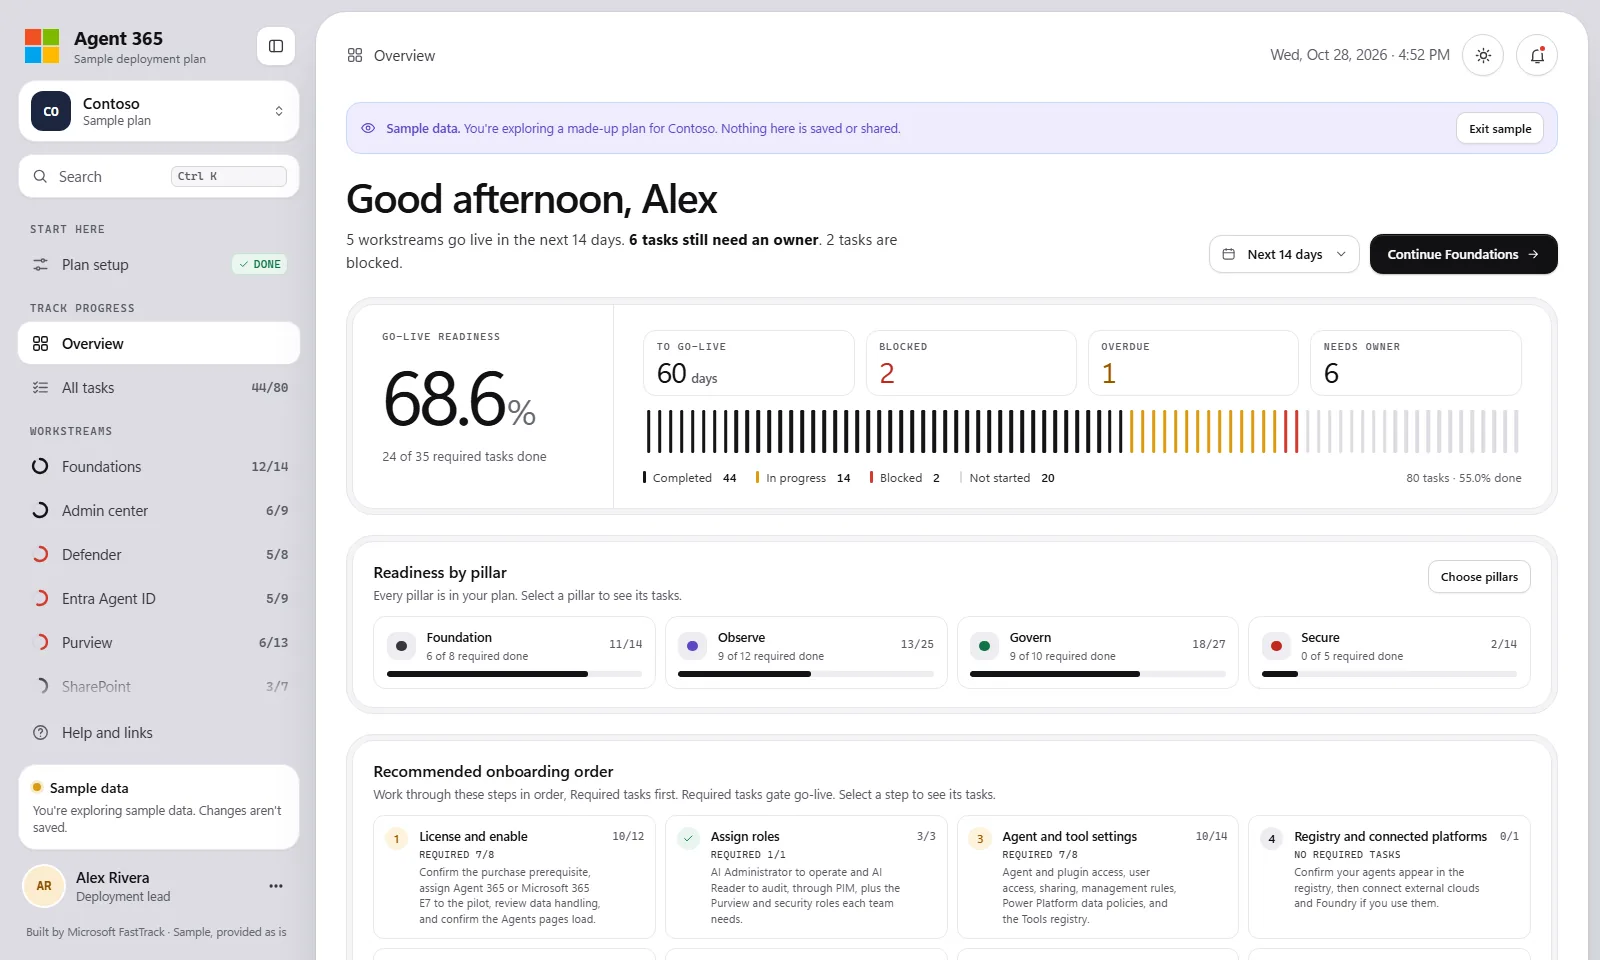Open the Defender workstream
This screenshot has width=1600, height=960.
click(x=159, y=554)
